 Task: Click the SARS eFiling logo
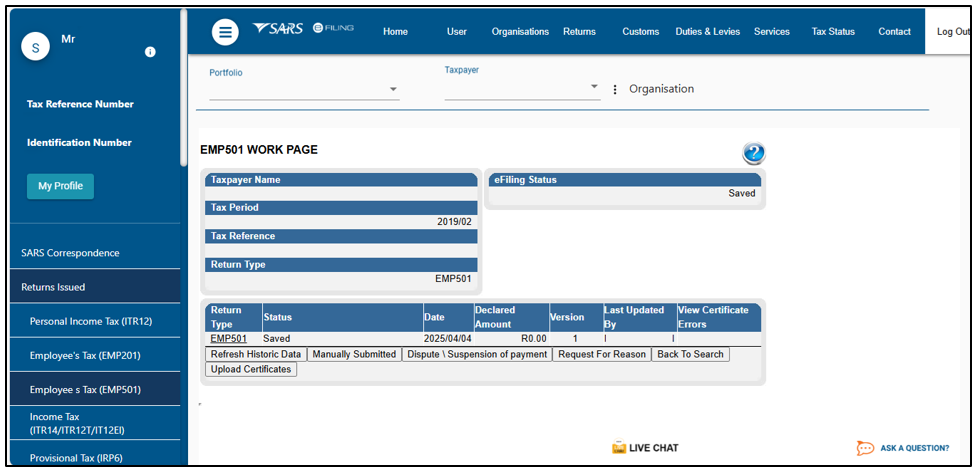pyautogui.click(x=303, y=29)
